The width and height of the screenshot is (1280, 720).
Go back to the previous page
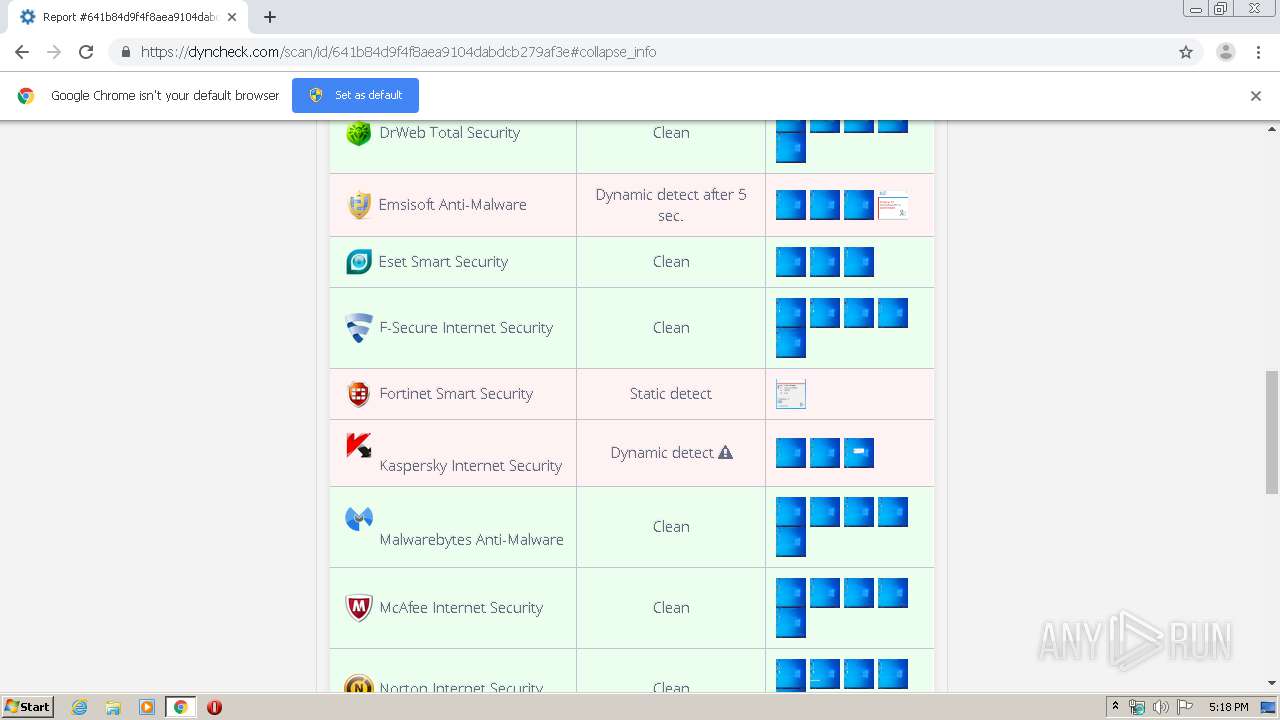pyautogui.click(x=22, y=52)
